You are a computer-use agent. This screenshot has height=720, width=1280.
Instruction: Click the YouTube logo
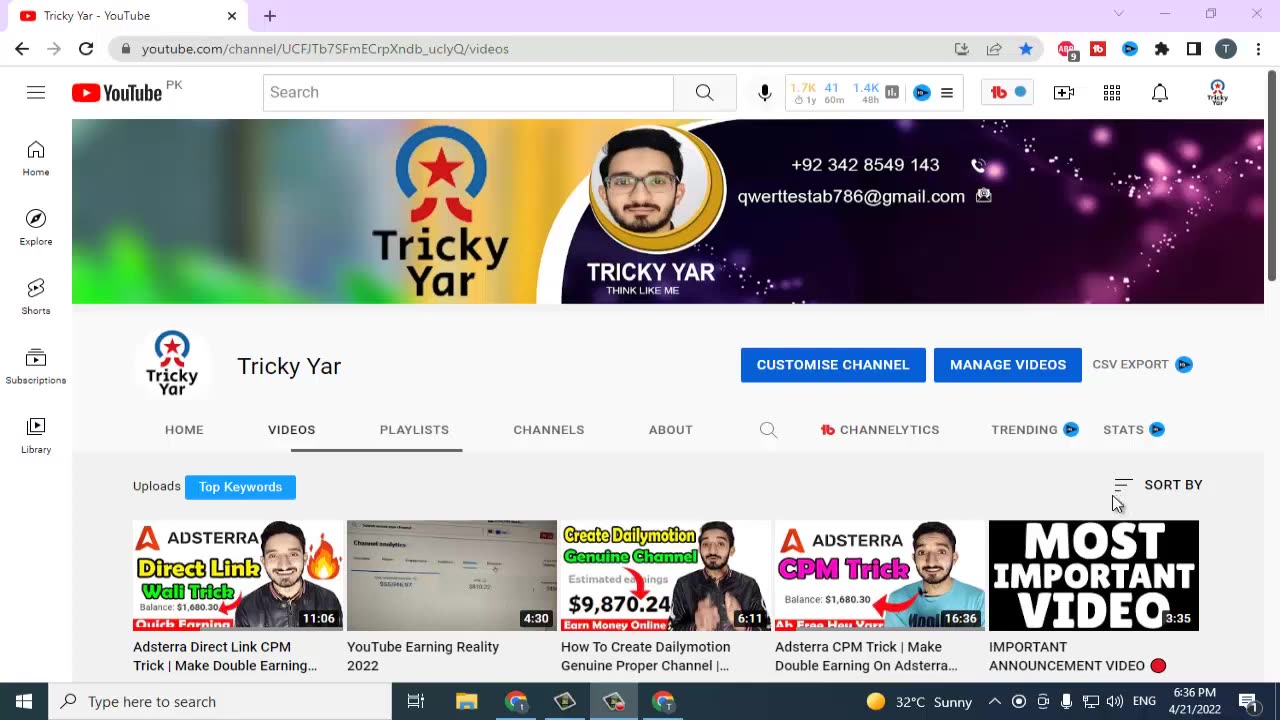(x=117, y=93)
